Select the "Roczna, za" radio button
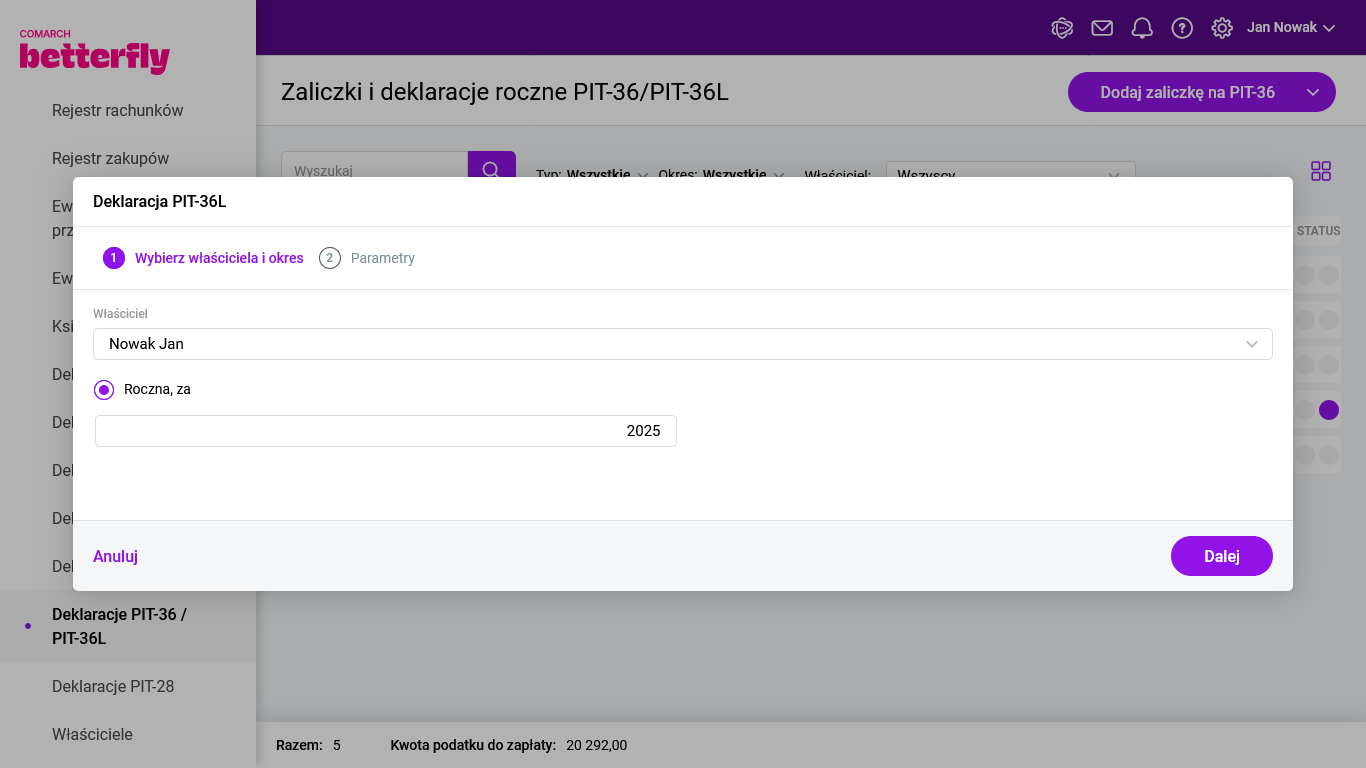Viewport: 1366px width, 768px height. (104, 390)
